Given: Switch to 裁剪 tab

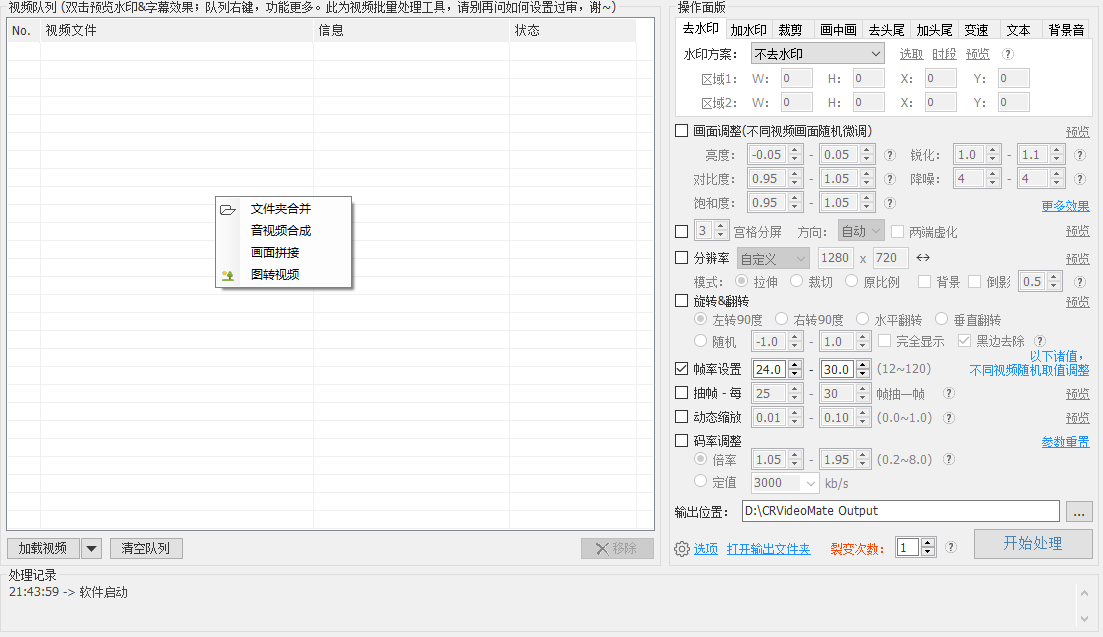Looking at the screenshot, I should click(x=790, y=30).
